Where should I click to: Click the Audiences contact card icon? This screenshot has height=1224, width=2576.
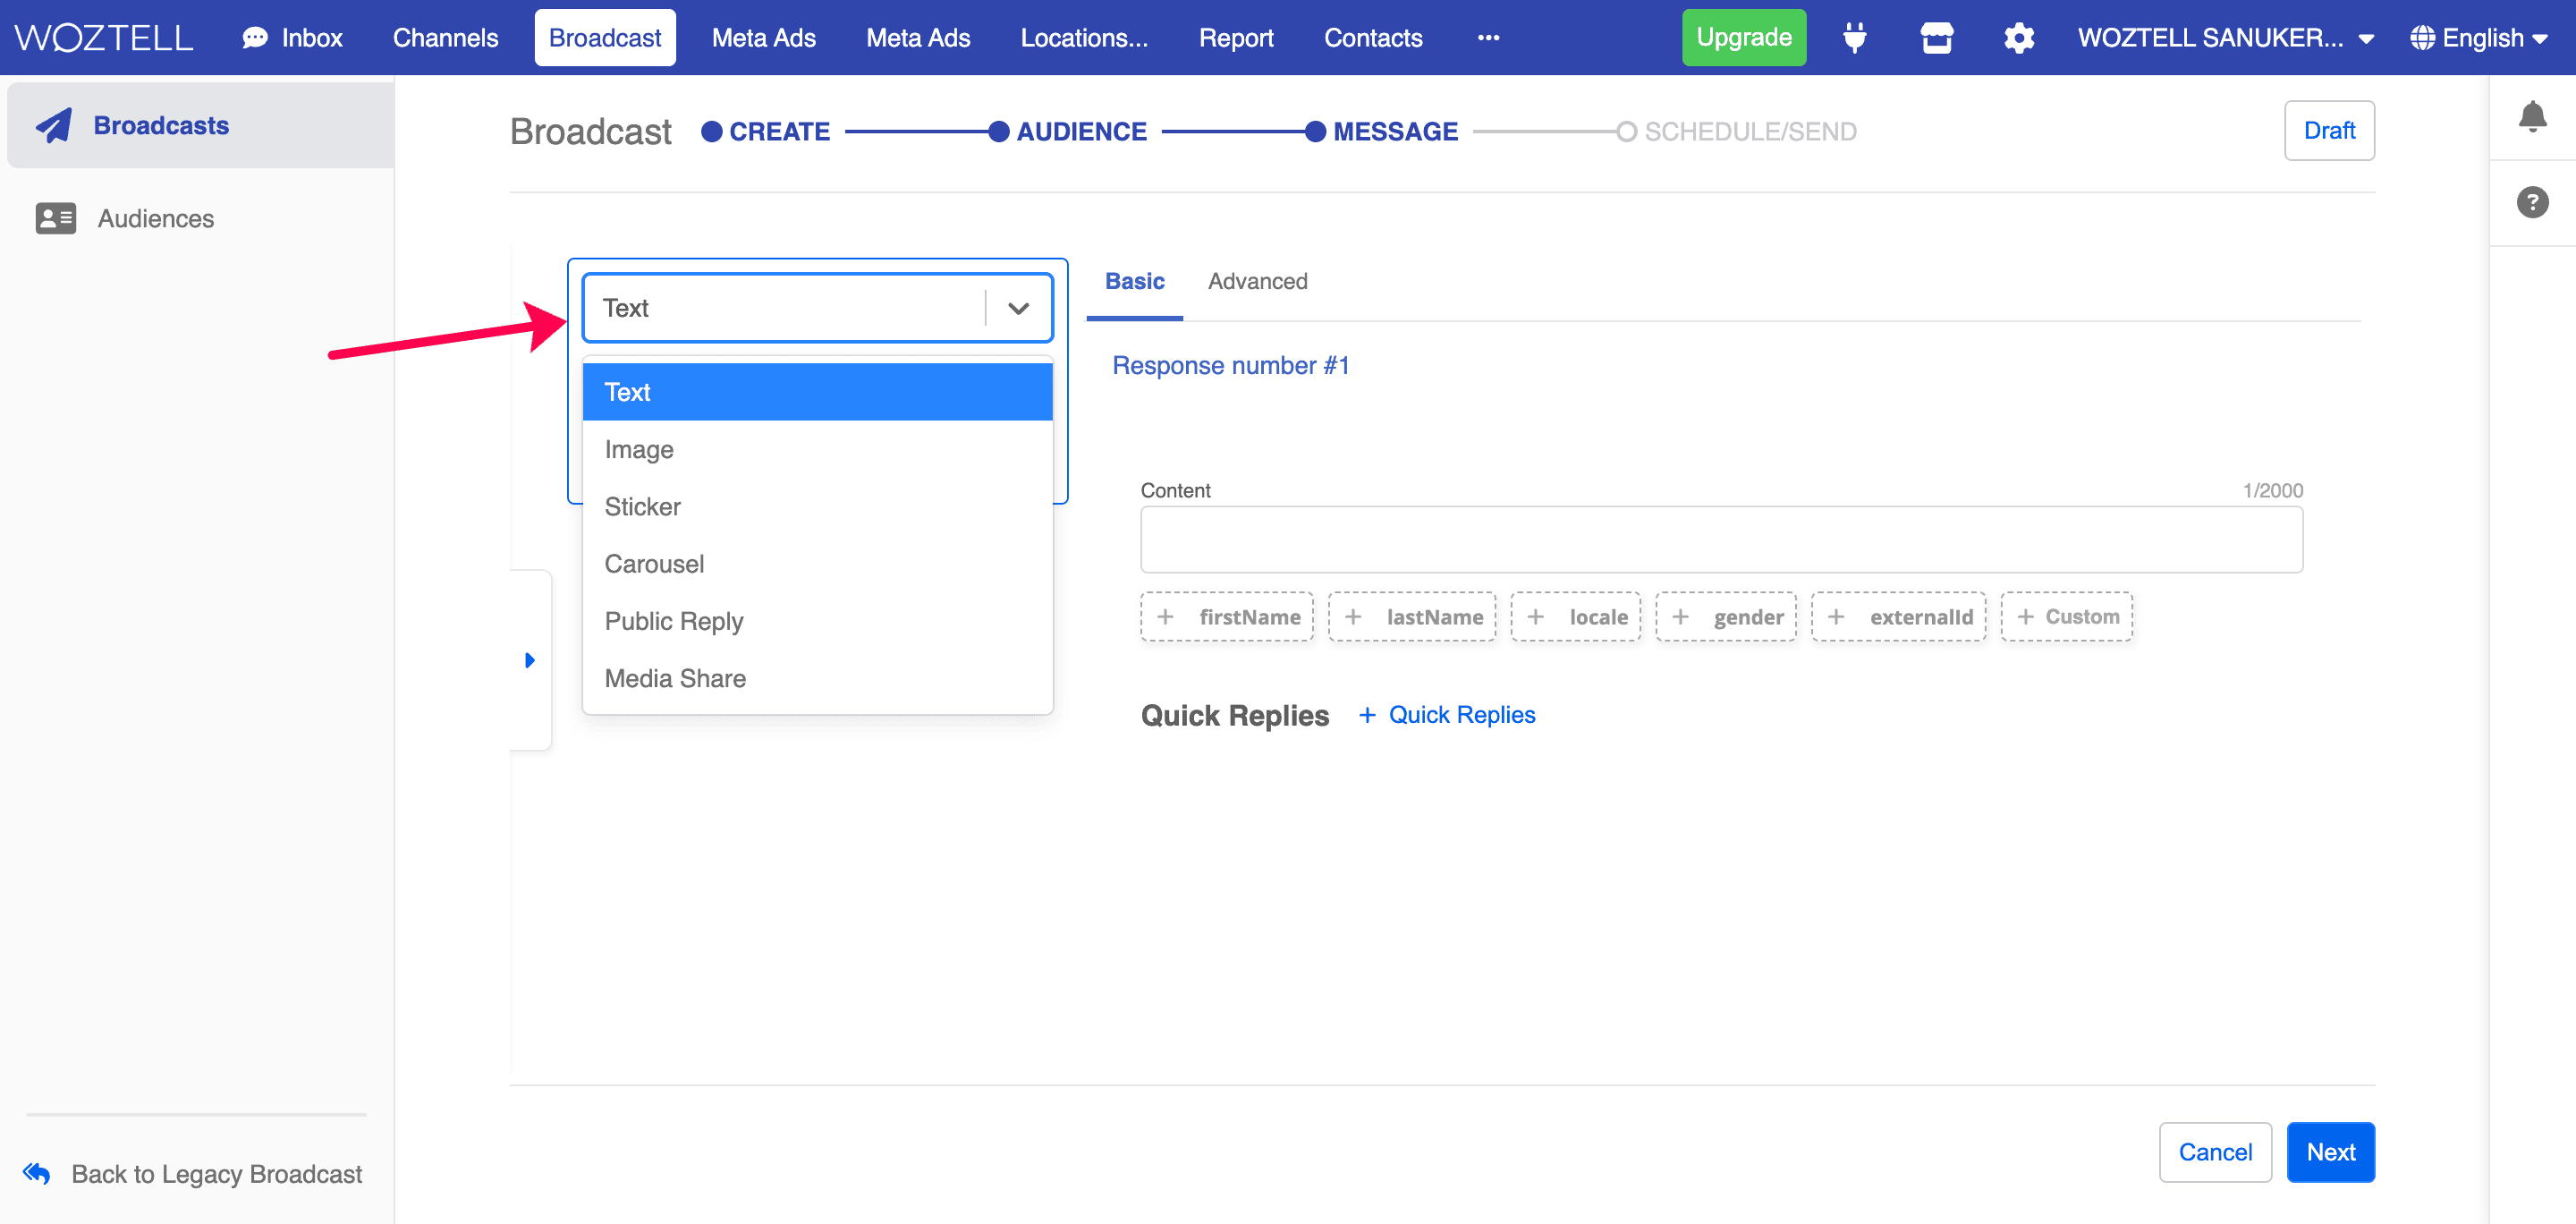click(x=56, y=219)
